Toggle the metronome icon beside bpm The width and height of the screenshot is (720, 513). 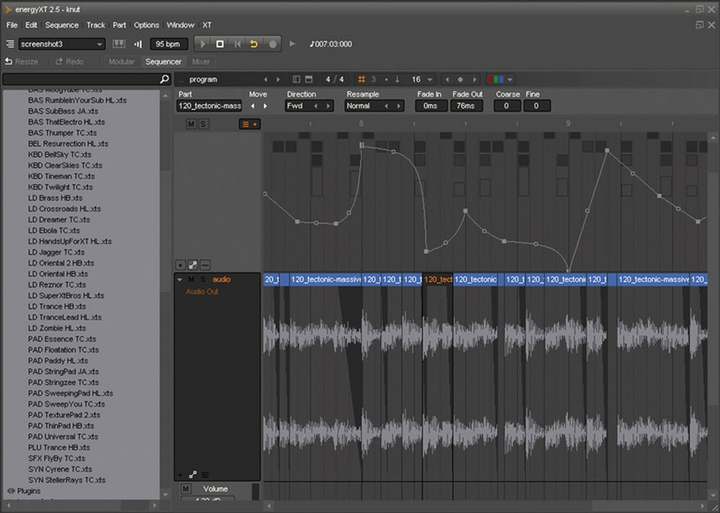[138, 44]
